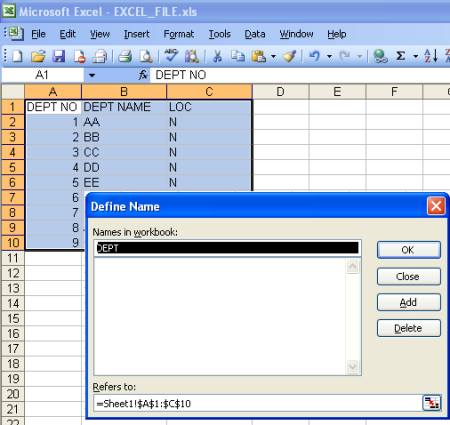Run the Spelling check icon
Screen dimensions: 450x425
click(x=171, y=56)
